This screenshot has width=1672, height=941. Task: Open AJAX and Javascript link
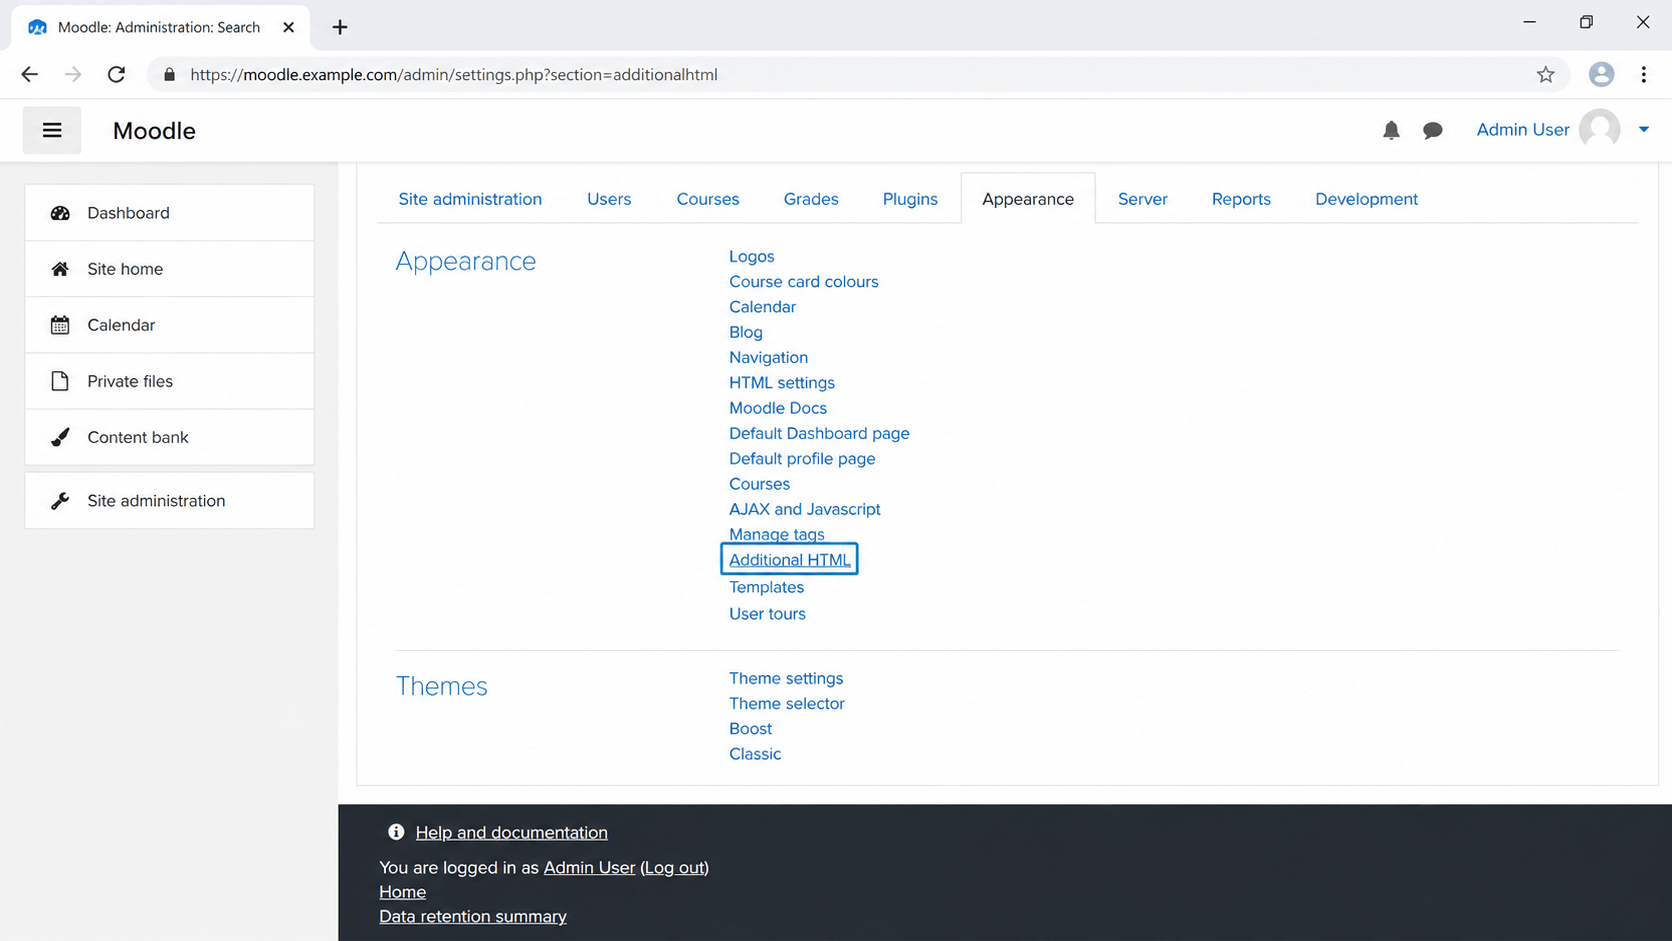tap(804, 509)
